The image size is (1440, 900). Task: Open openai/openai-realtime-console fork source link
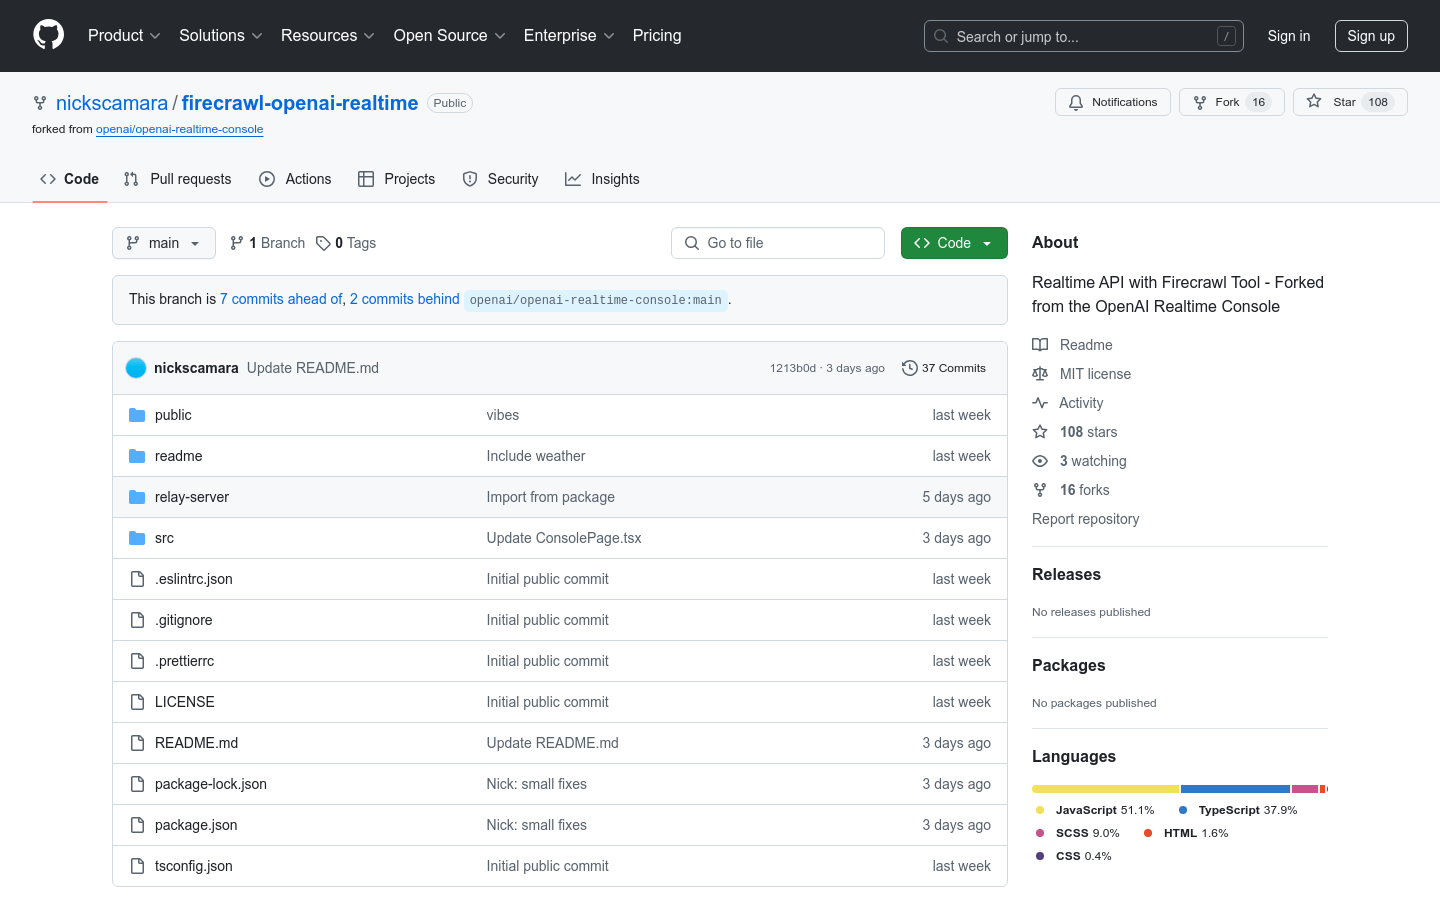(x=180, y=129)
